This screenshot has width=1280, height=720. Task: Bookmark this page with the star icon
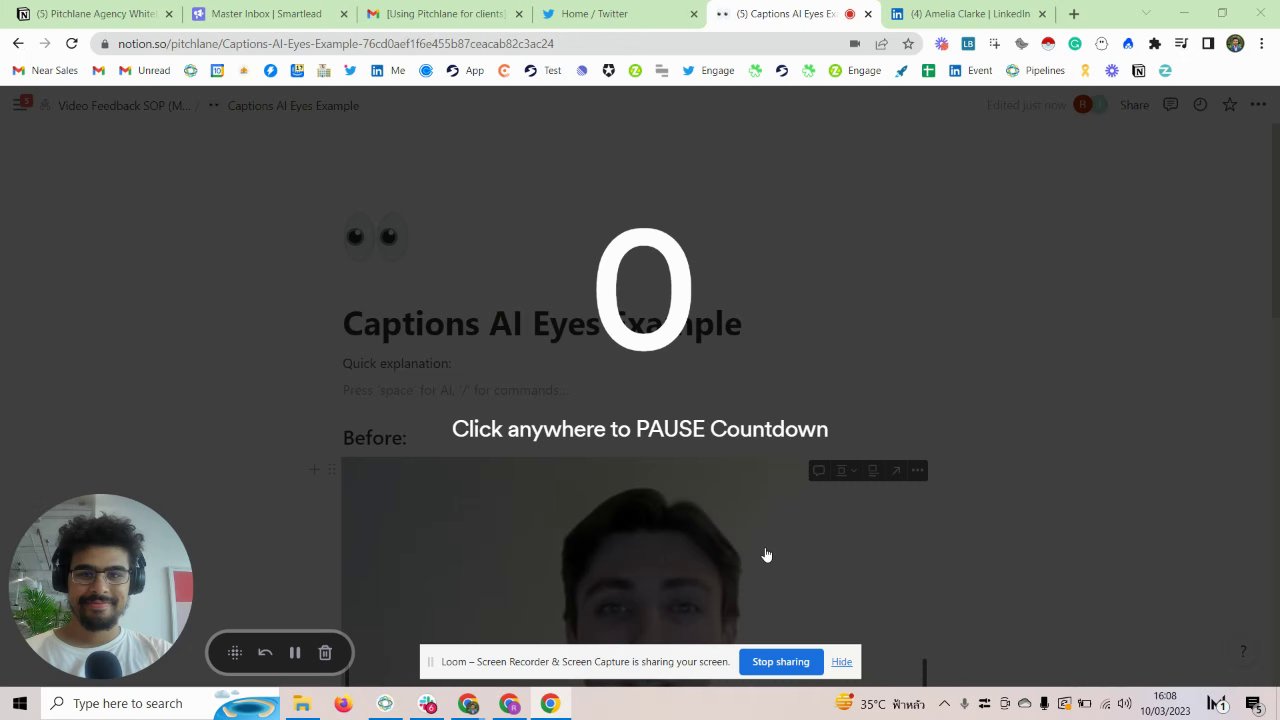[x=908, y=44]
